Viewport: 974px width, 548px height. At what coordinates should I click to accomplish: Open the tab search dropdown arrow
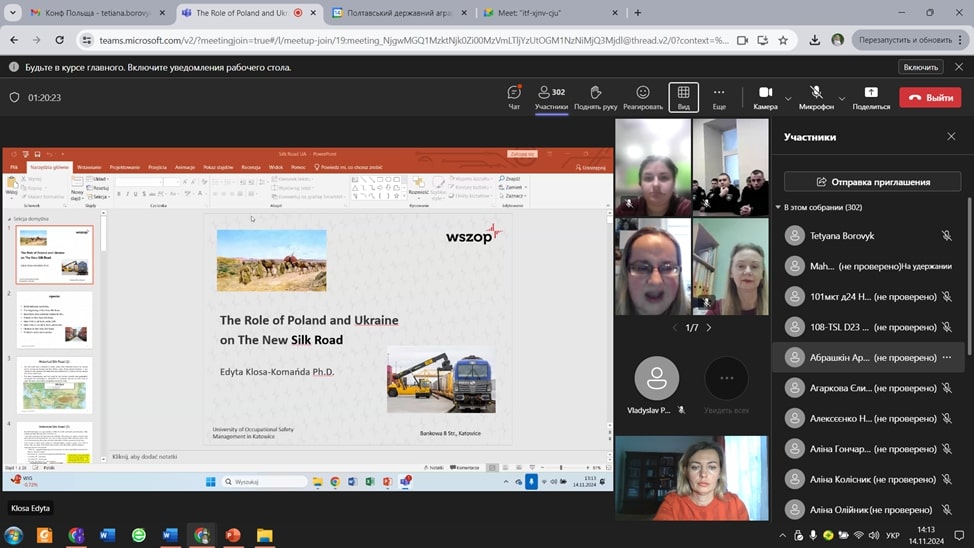point(12,12)
